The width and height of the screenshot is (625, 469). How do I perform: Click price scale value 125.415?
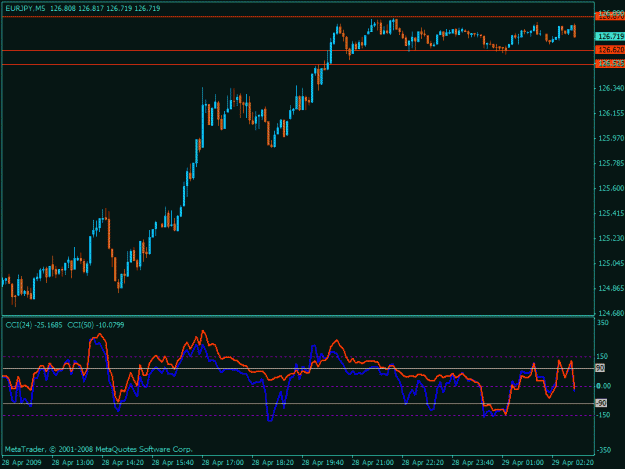[611, 213]
